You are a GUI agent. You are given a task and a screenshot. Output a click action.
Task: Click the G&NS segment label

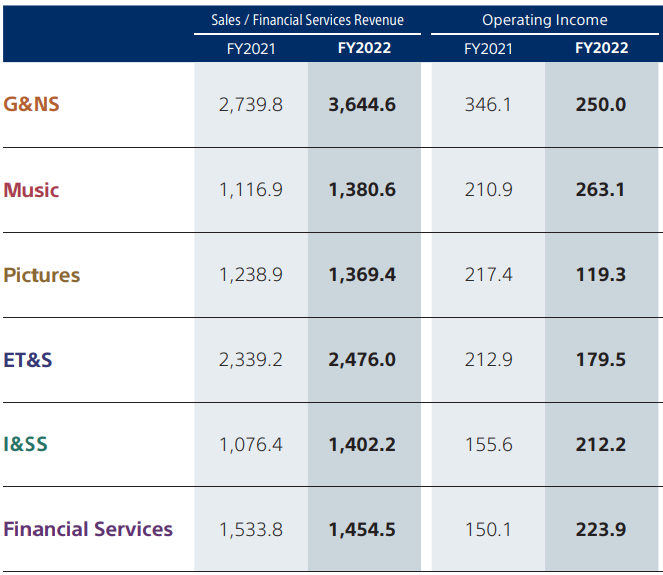point(32,104)
